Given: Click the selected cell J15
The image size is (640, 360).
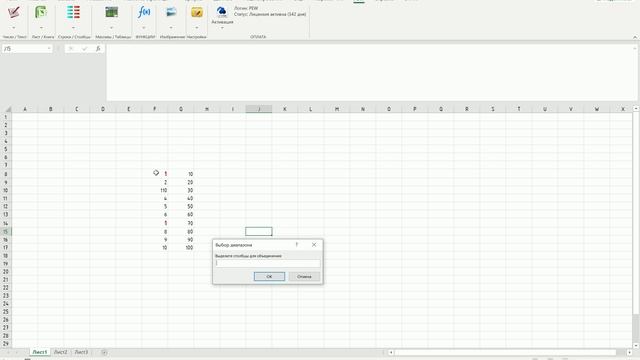Looking at the screenshot, I should click(259, 231).
